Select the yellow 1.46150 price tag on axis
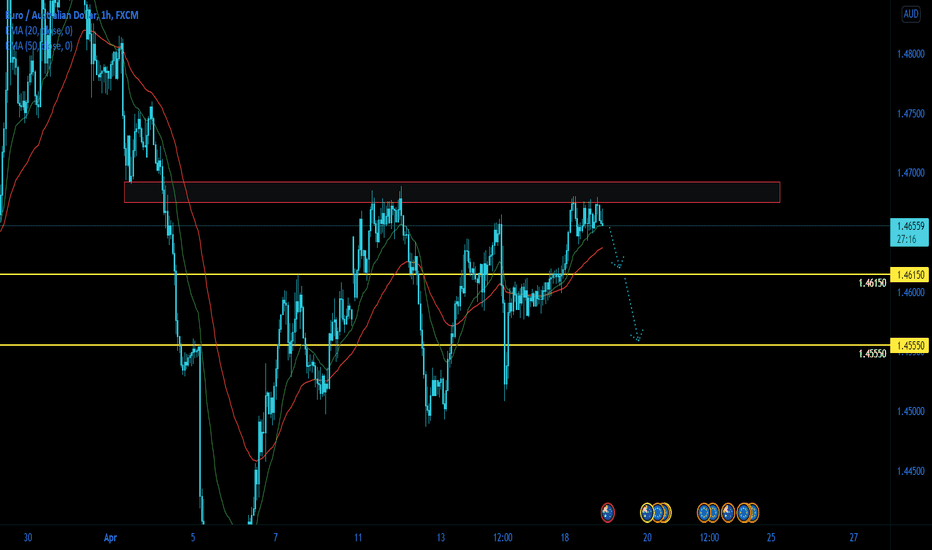 click(x=909, y=275)
